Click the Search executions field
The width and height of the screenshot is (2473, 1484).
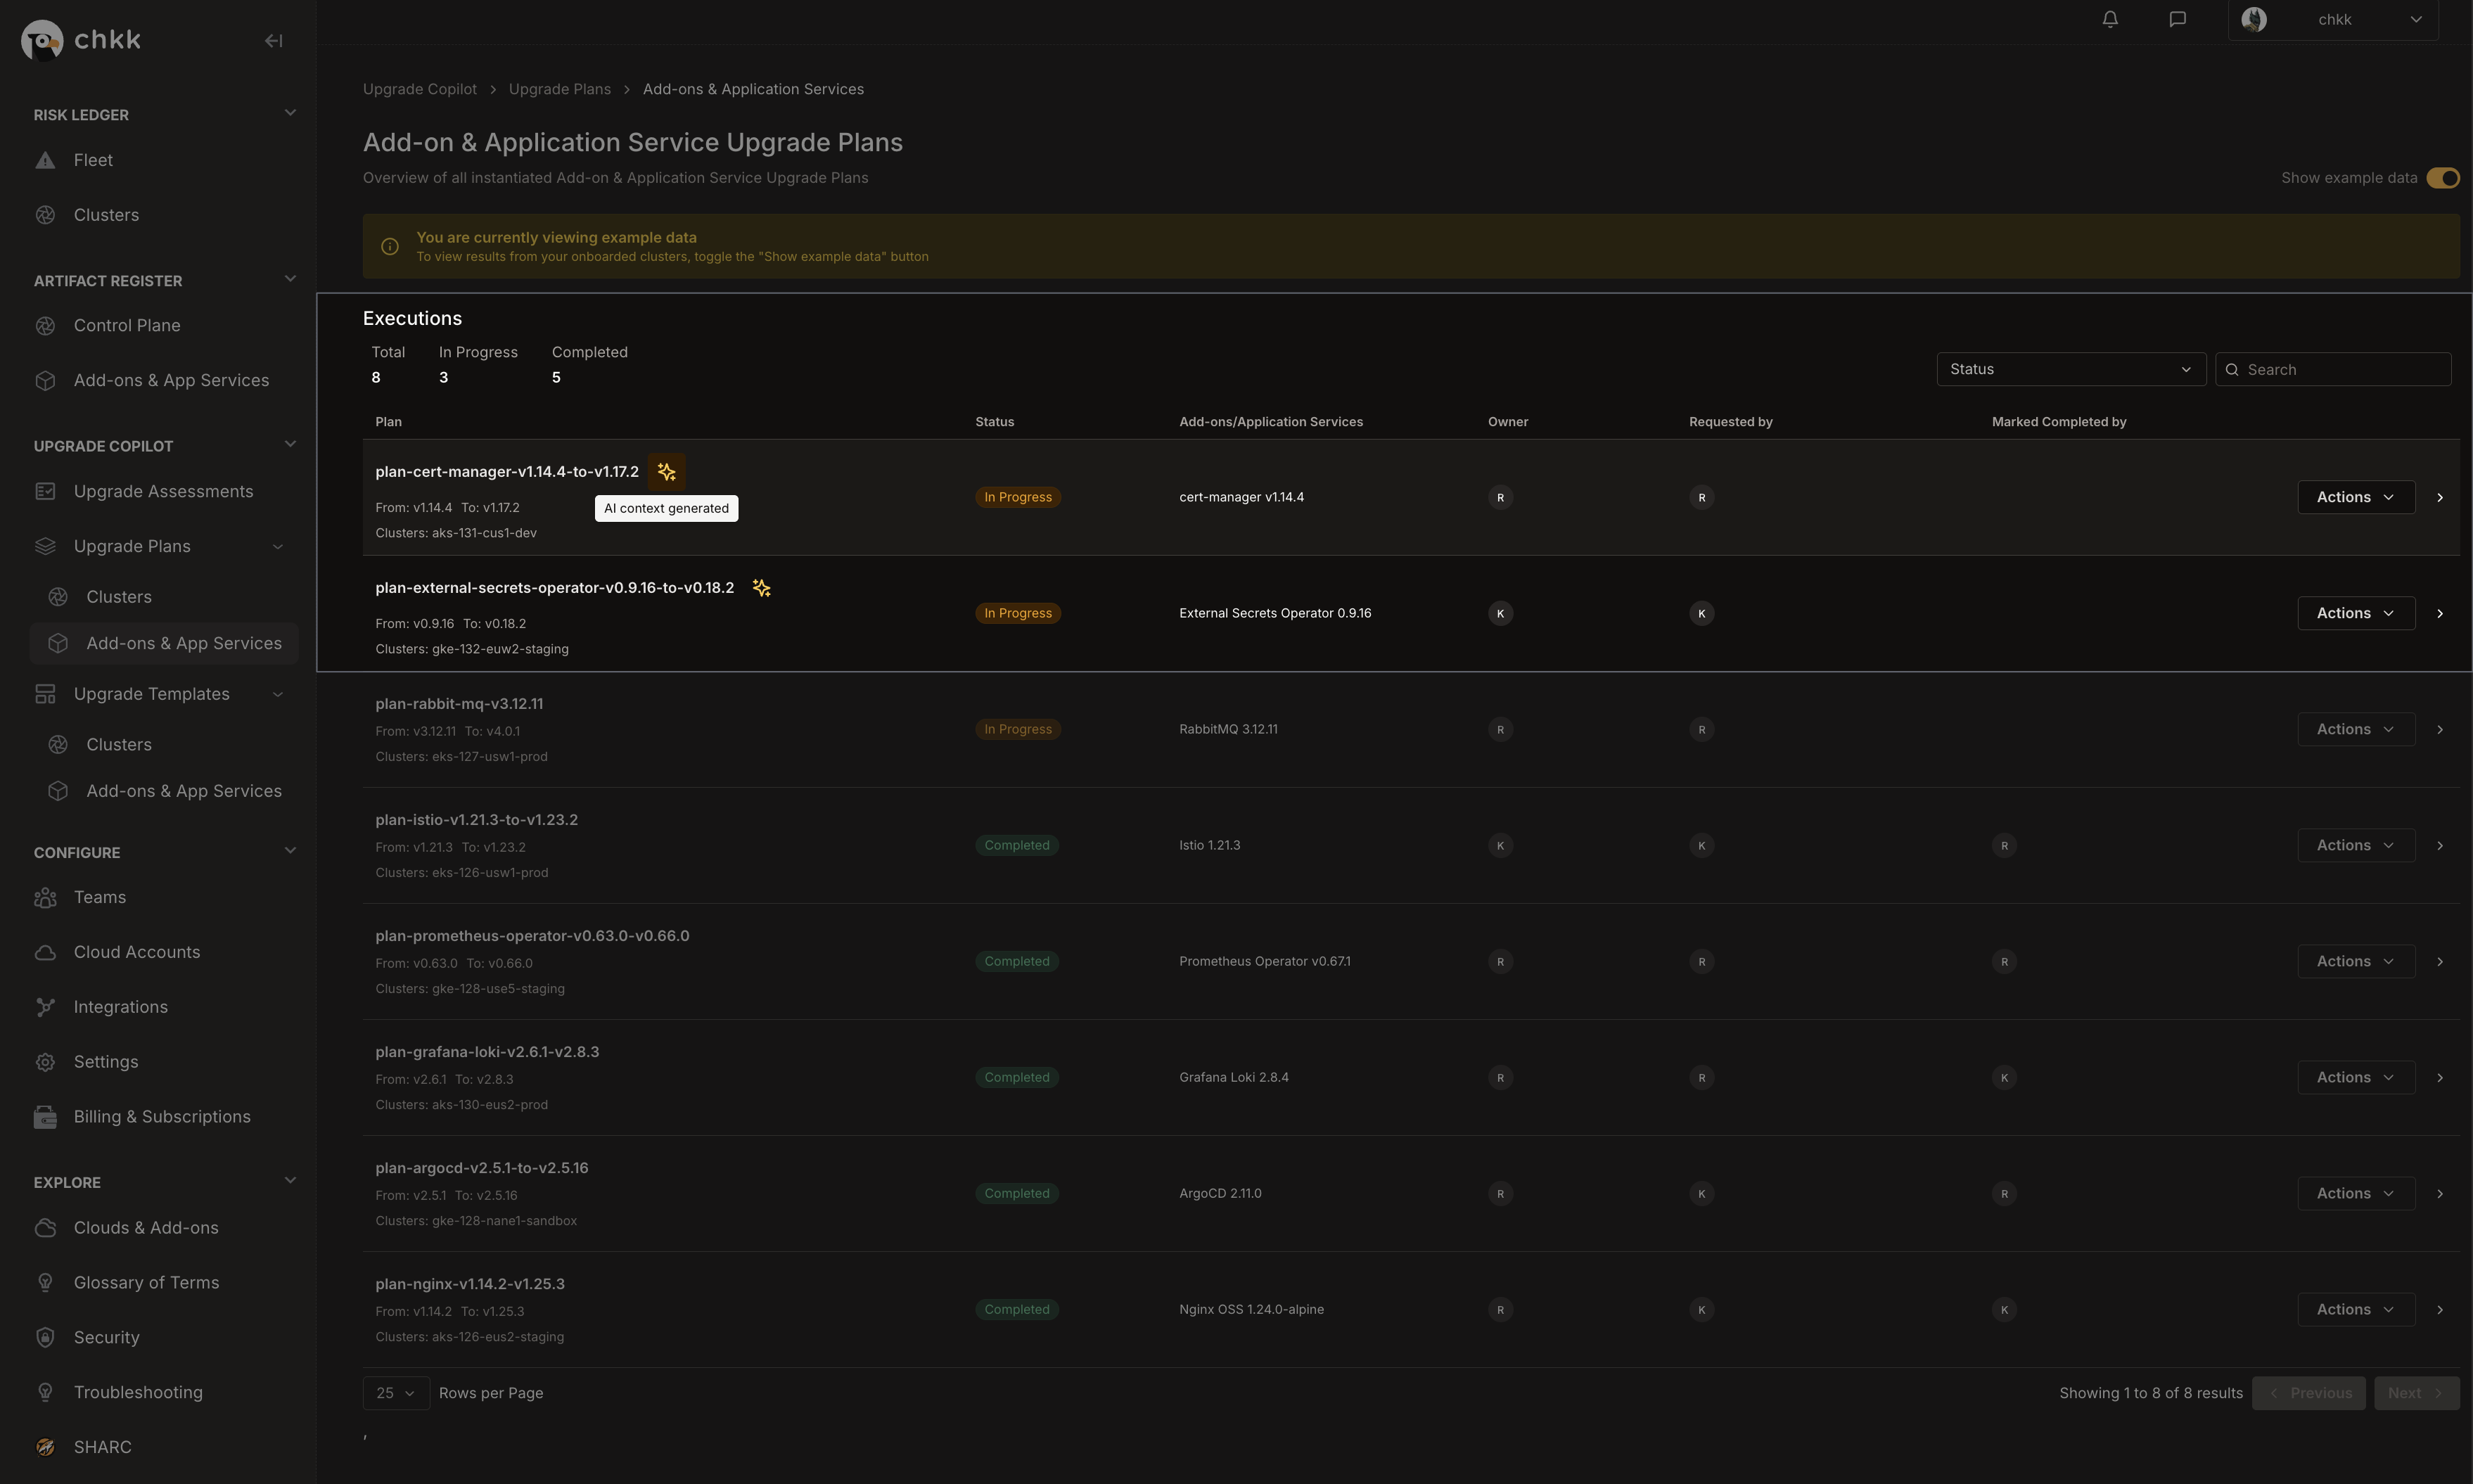[2340, 369]
